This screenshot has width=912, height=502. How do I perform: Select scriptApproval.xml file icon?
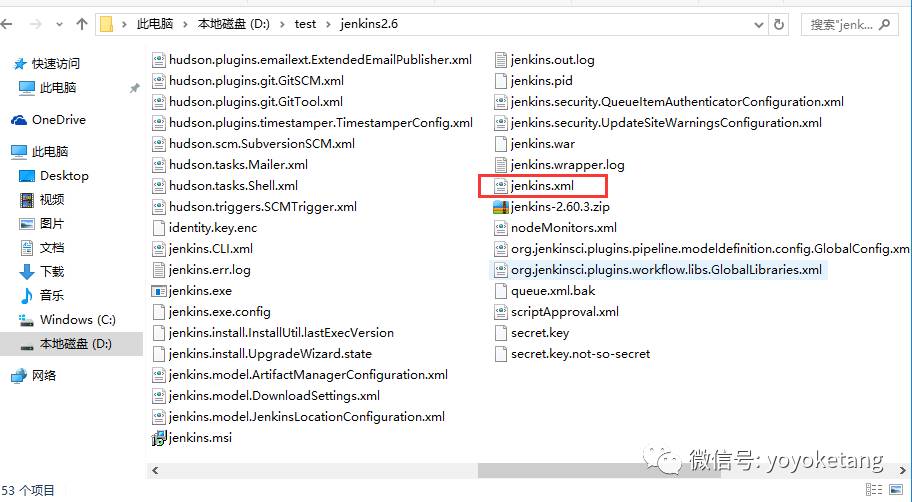pyautogui.click(x=501, y=312)
